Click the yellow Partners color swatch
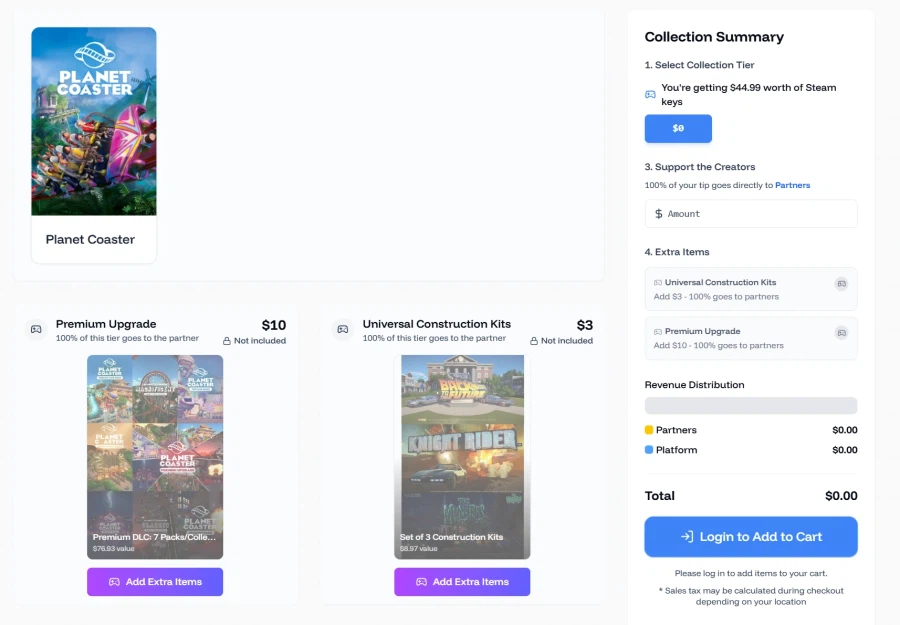Screen dimensions: 900x625 pyautogui.click(x=649, y=429)
